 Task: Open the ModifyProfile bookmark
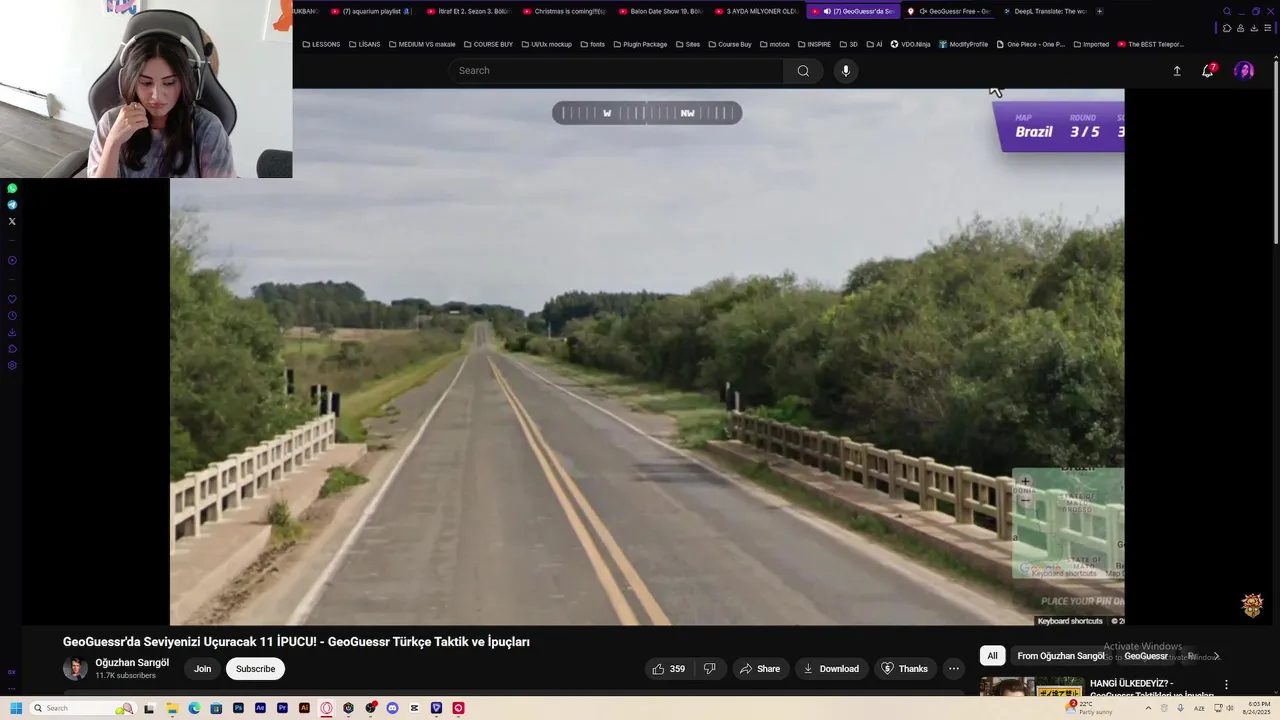click(963, 44)
